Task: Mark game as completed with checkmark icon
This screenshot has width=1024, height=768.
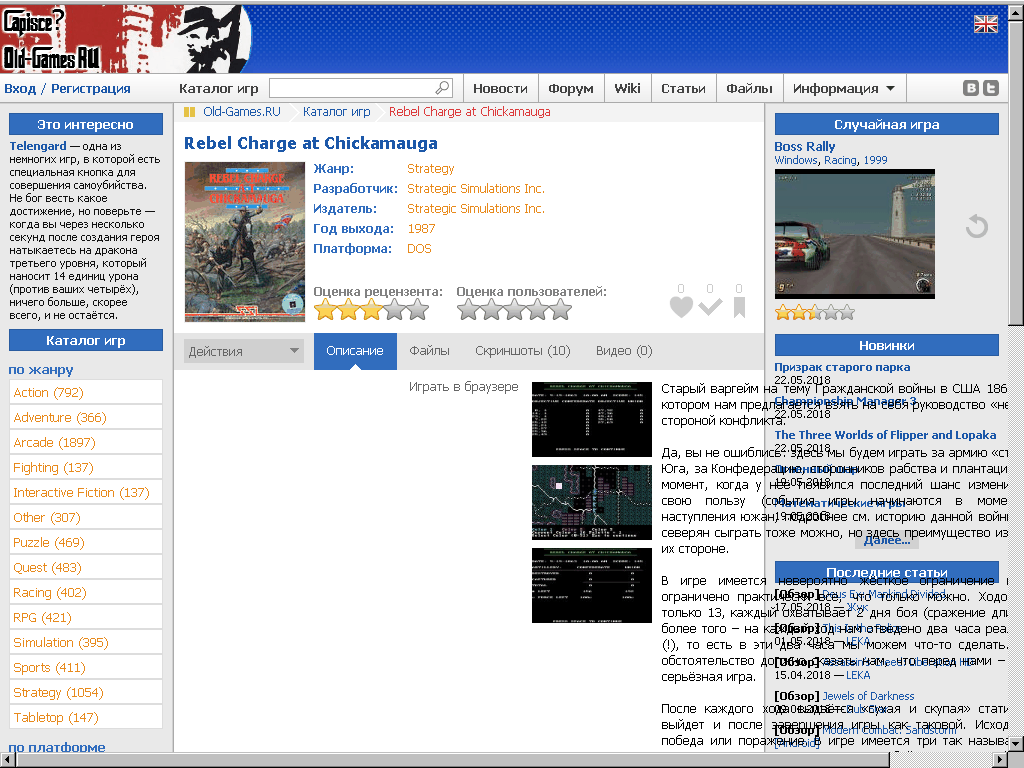Action: (x=710, y=307)
